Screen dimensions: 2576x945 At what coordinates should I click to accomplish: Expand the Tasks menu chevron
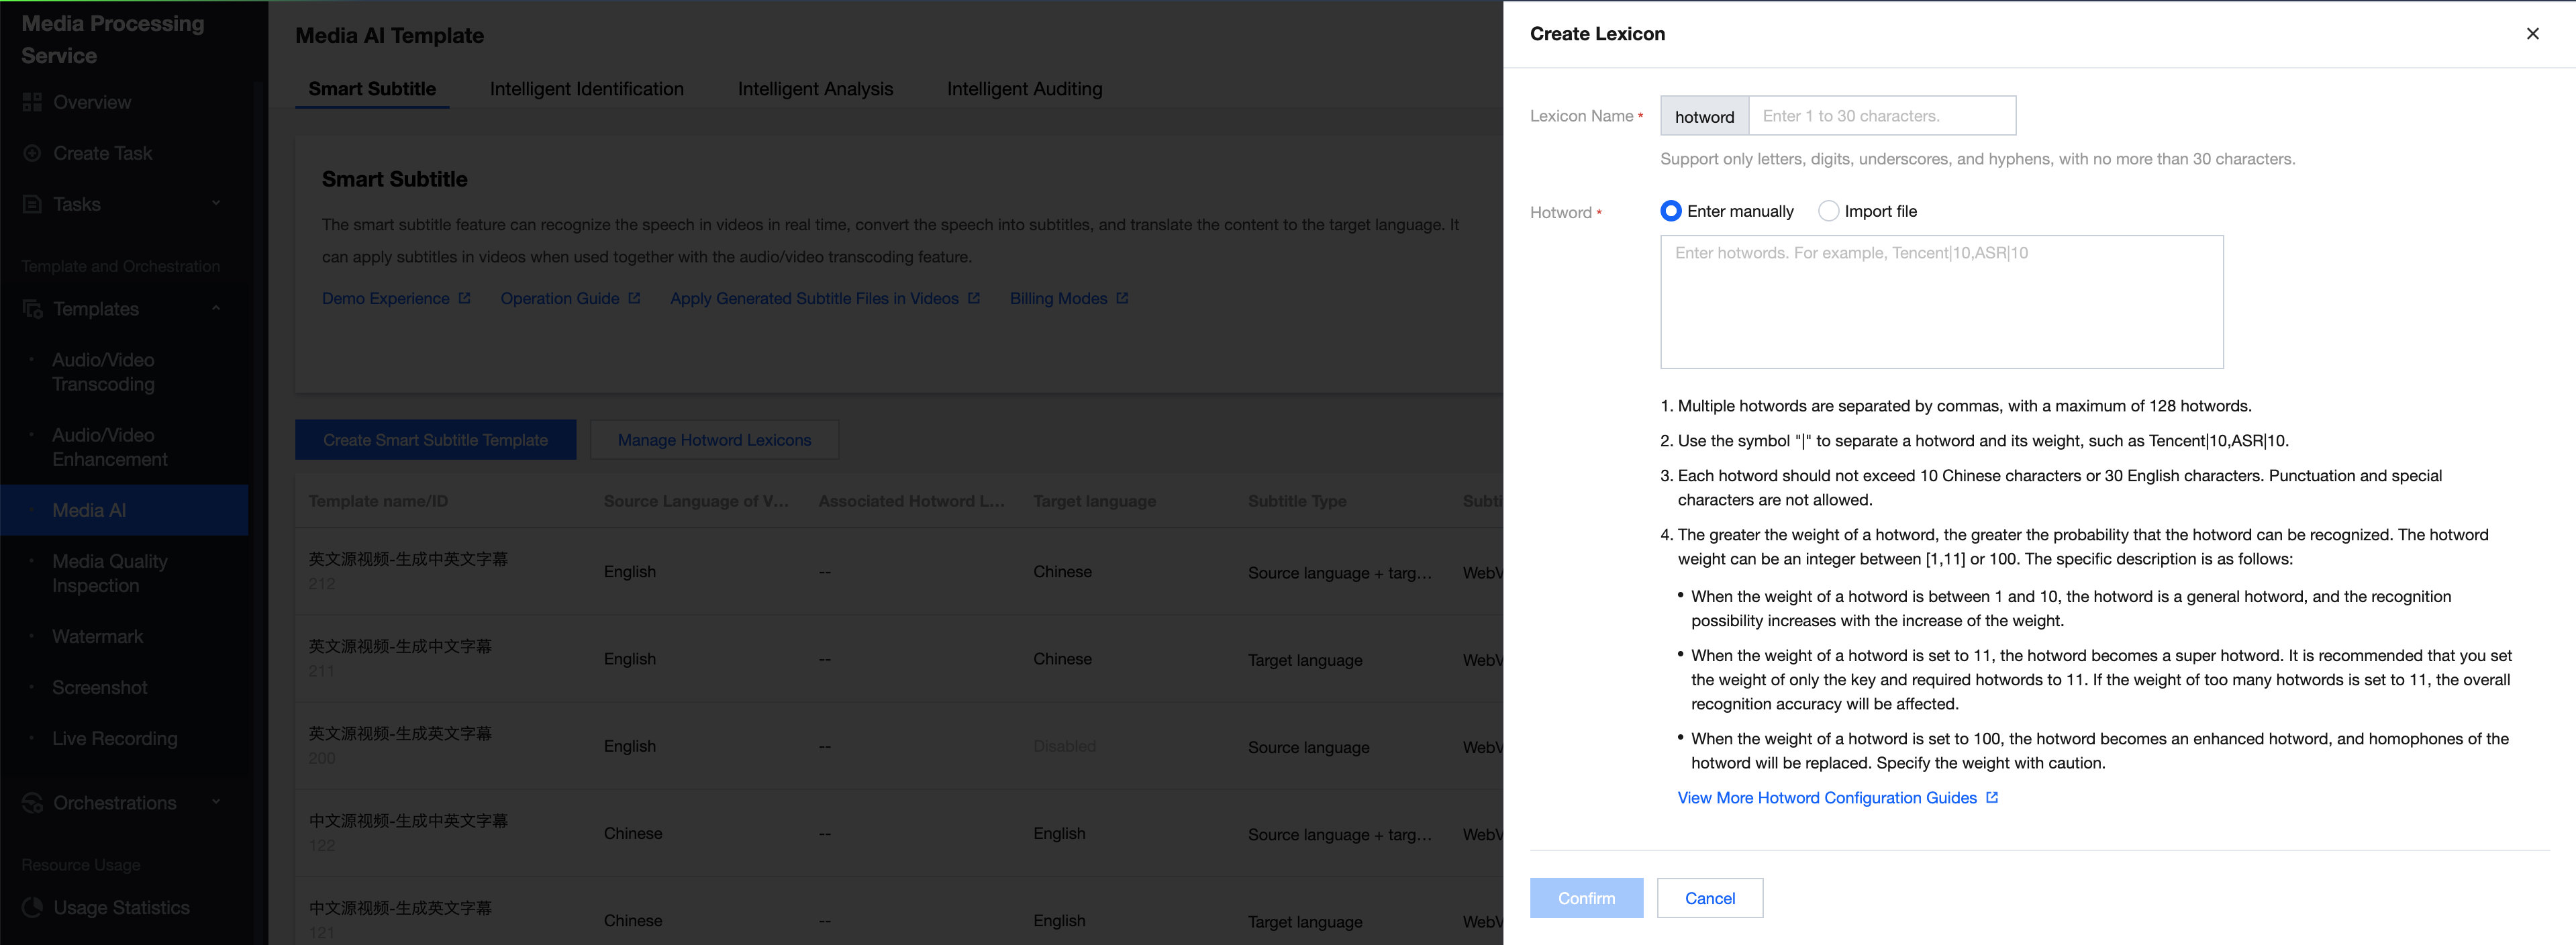216,203
